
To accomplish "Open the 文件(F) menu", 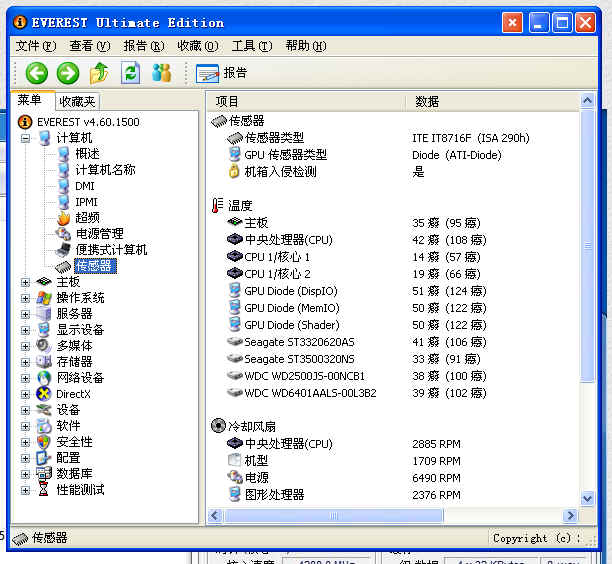I will (36, 46).
